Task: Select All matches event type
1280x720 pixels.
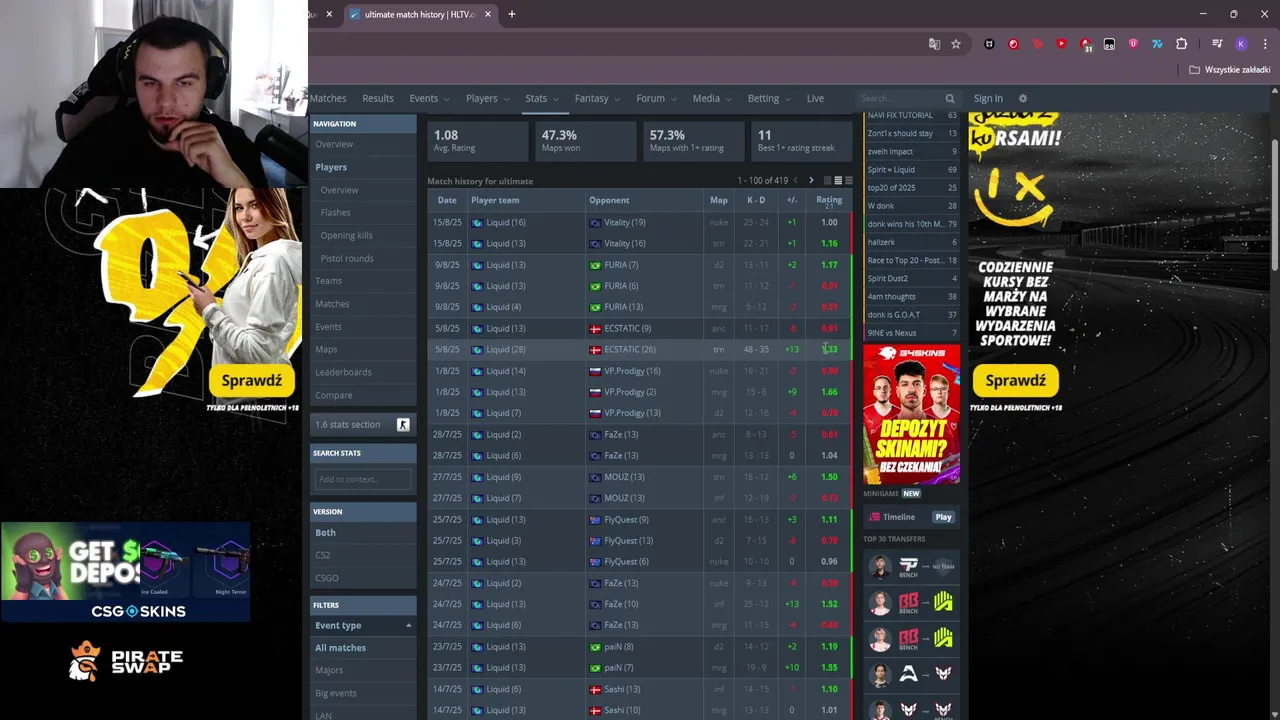Action: pos(340,648)
